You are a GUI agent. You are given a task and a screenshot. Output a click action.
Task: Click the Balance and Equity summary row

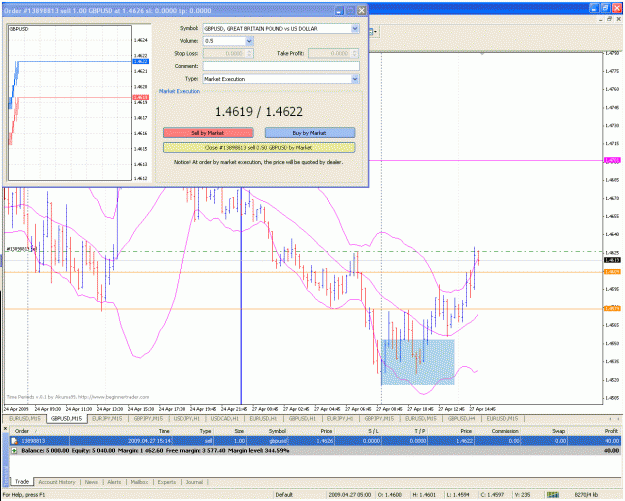pos(315,450)
